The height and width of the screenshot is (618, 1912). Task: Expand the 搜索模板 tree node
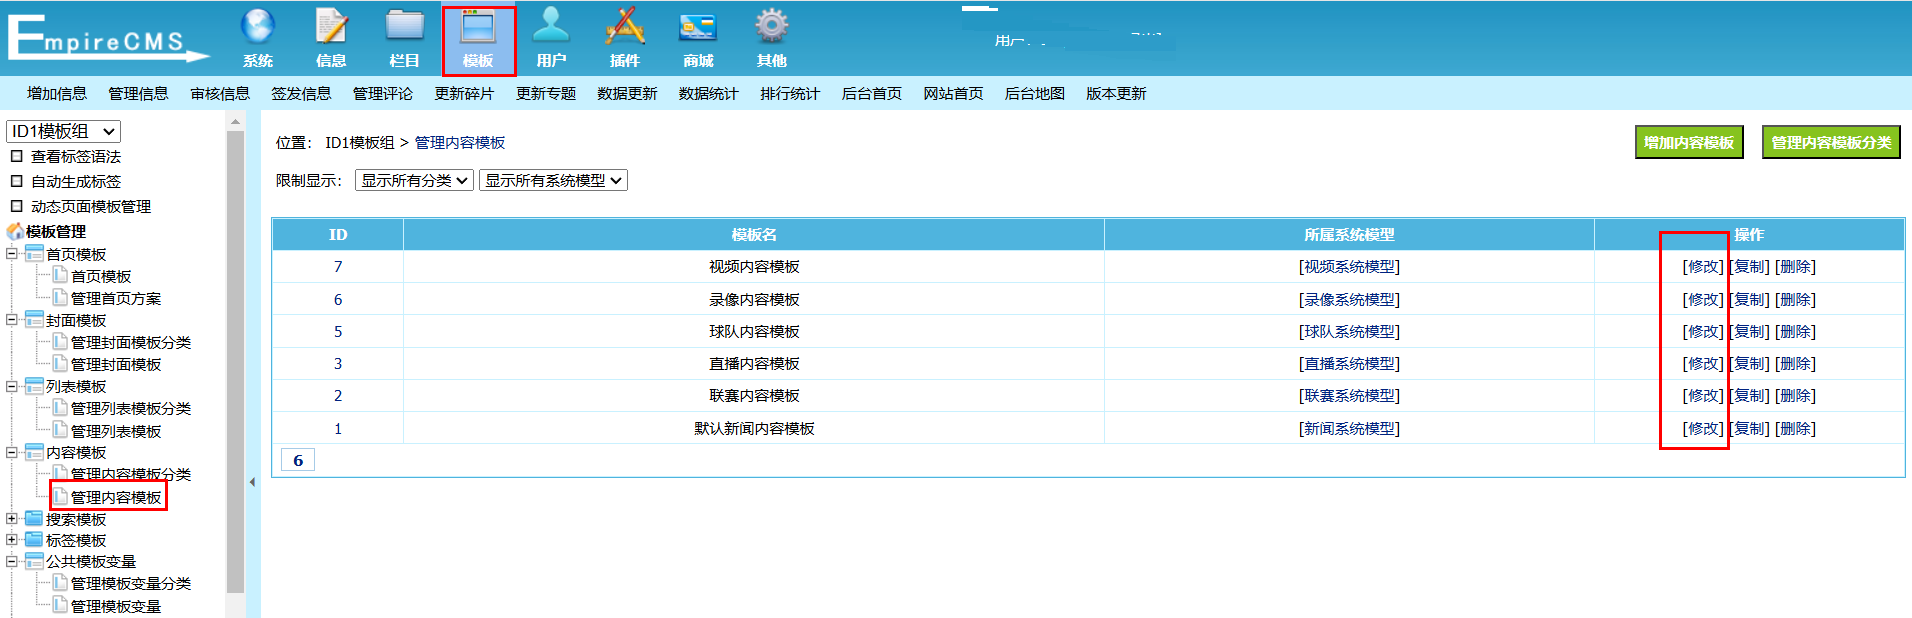(x=12, y=519)
